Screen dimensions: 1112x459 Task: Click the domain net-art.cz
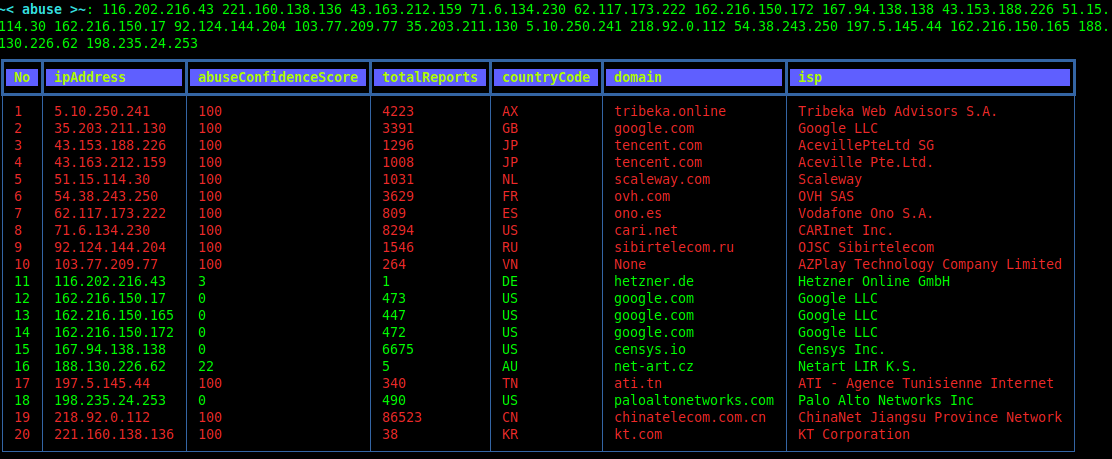point(654,367)
